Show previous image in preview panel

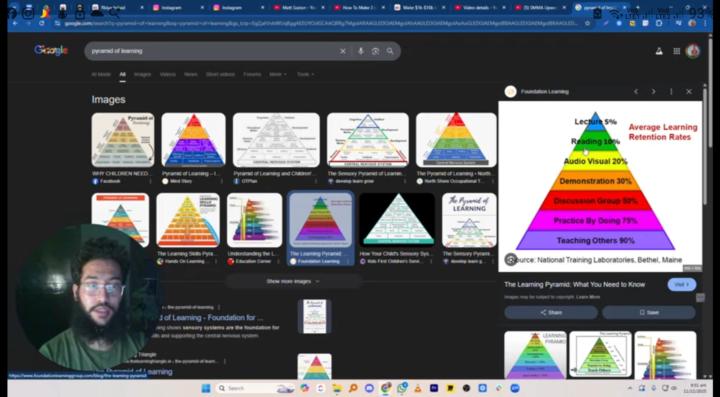click(636, 92)
